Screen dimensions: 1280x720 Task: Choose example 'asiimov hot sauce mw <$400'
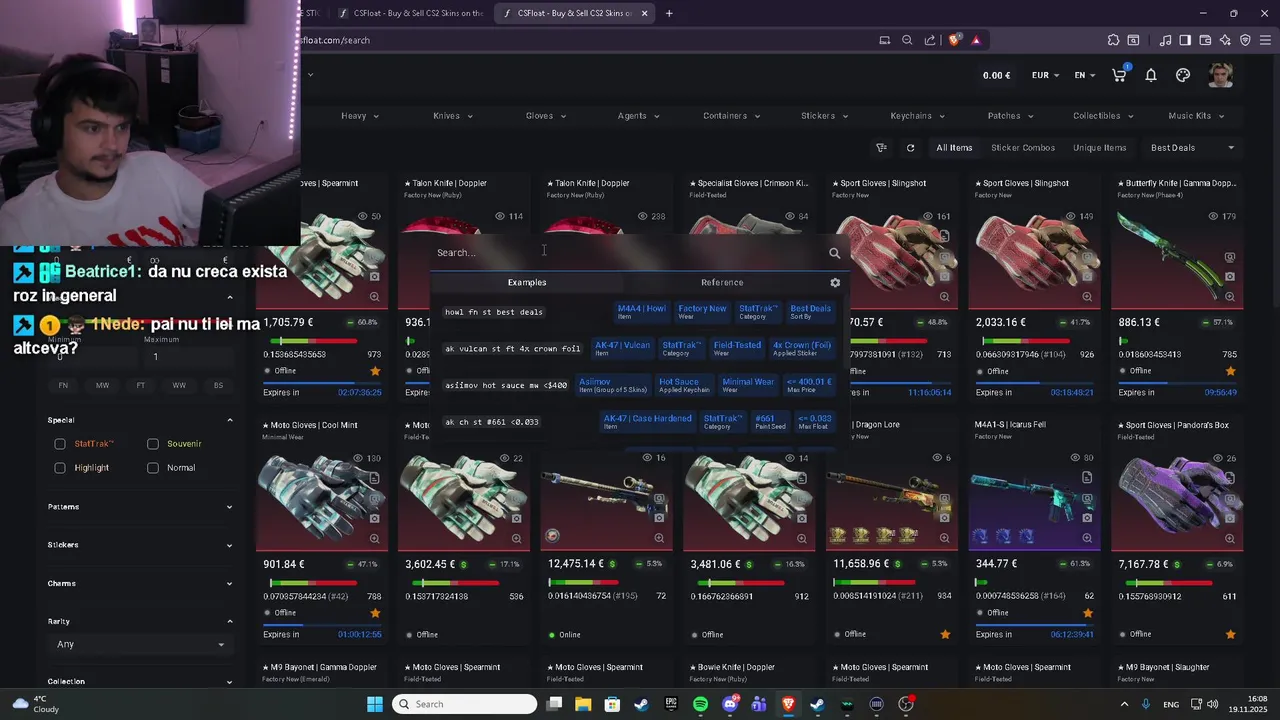(505, 385)
